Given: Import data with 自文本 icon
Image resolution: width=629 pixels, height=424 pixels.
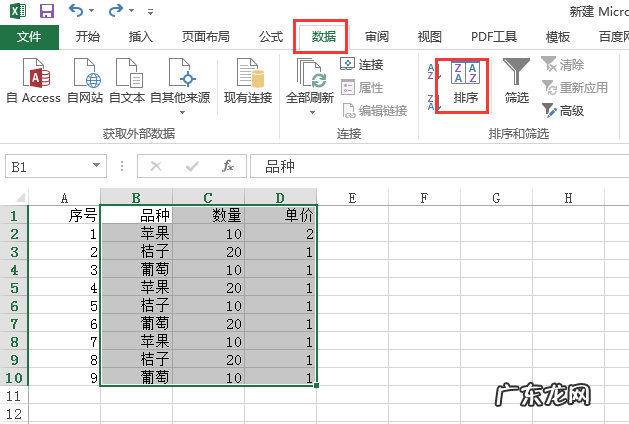Looking at the screenshot, I should click(127, 81).
